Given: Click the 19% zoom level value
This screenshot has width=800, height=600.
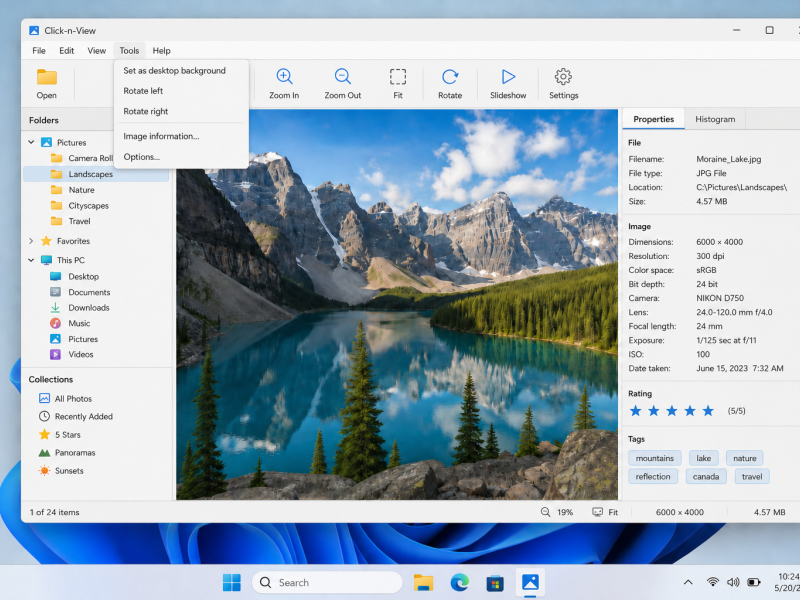Looking at the screenshot, I should click(565, 512).
